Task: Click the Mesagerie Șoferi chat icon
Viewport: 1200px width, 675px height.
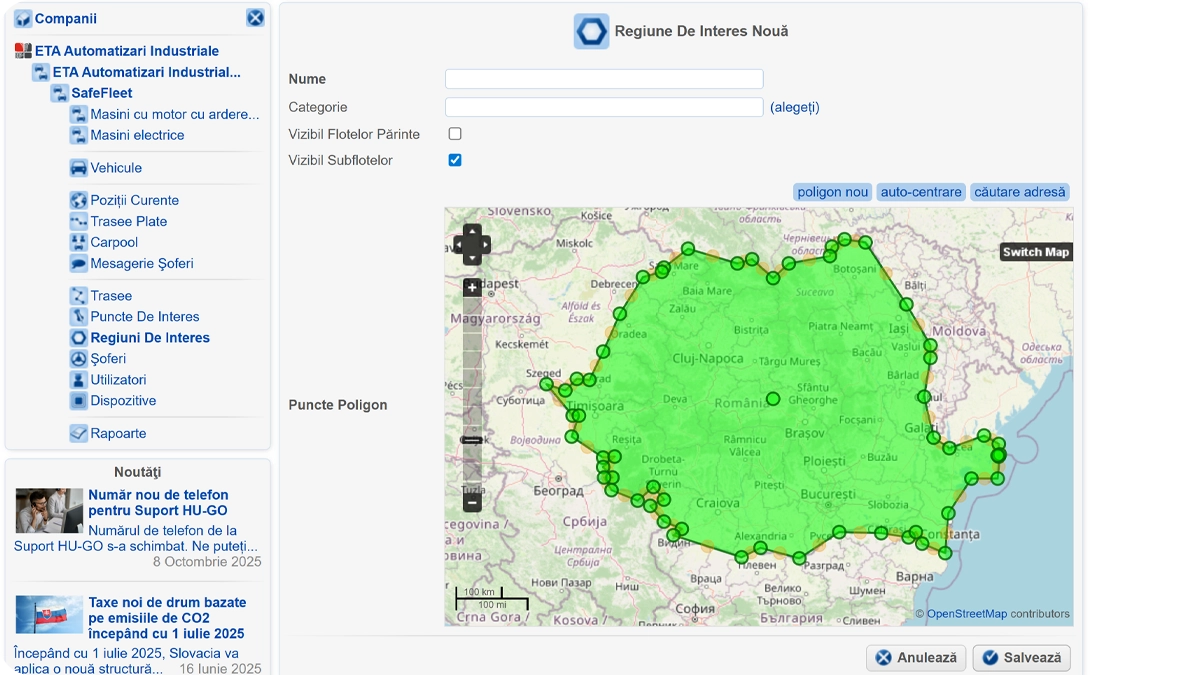Action: (x=78, y=264)
